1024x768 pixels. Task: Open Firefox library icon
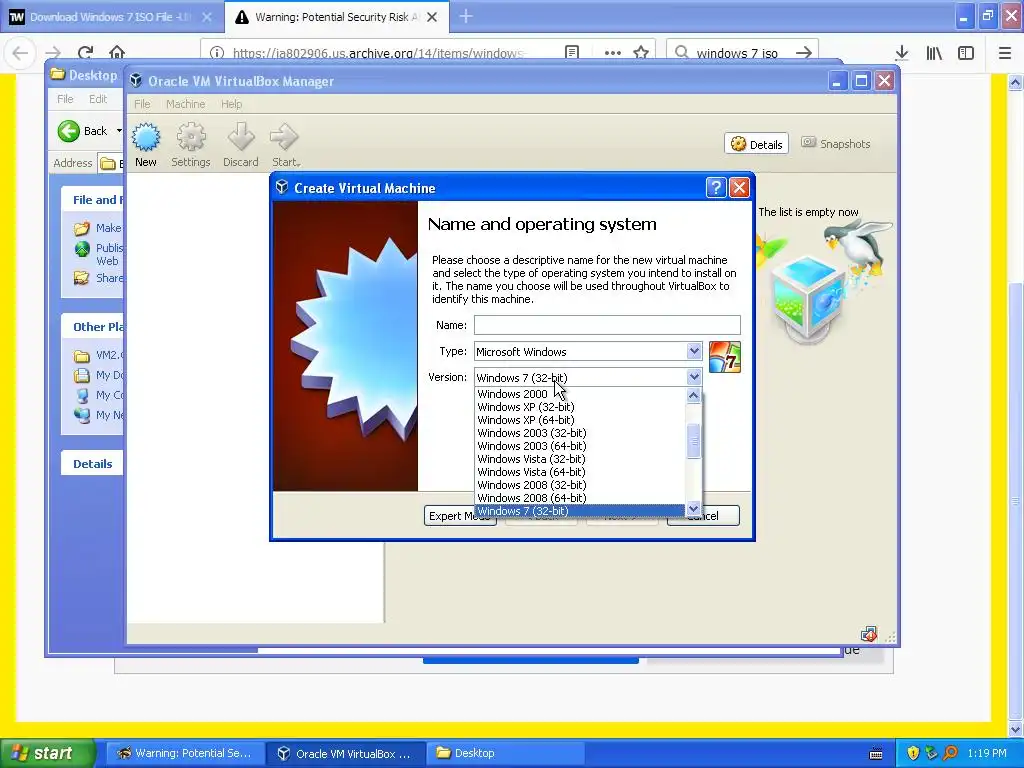coord(934,52)
